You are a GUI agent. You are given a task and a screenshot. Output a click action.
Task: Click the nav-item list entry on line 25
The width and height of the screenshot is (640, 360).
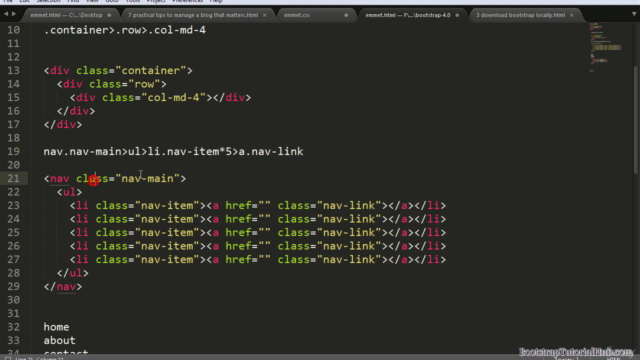258,232
